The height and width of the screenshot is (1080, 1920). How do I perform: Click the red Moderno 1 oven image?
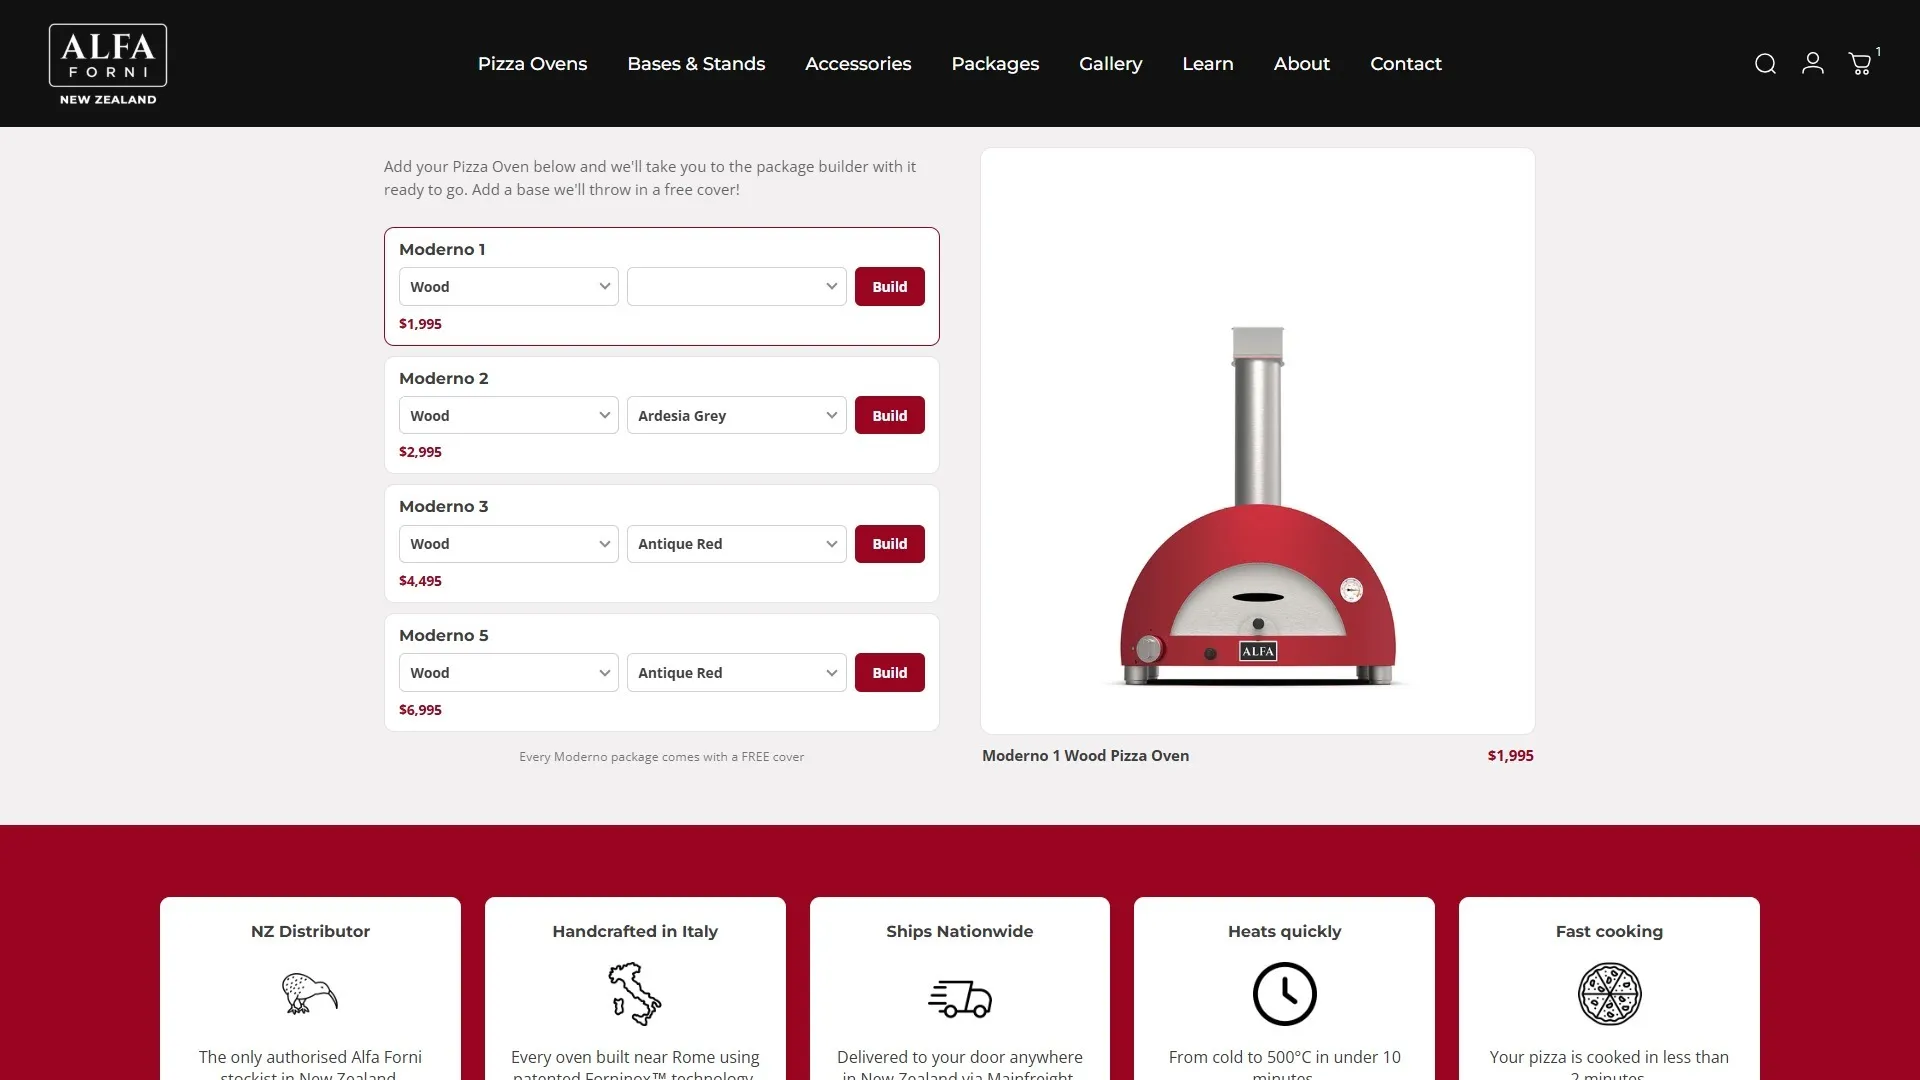[x=1258, y=505]
